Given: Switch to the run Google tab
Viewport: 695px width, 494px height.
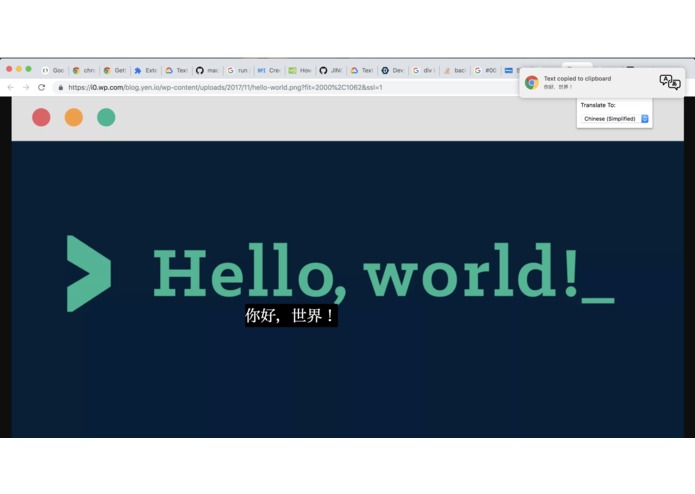Looking at the screenshot, I should point(238,70).
